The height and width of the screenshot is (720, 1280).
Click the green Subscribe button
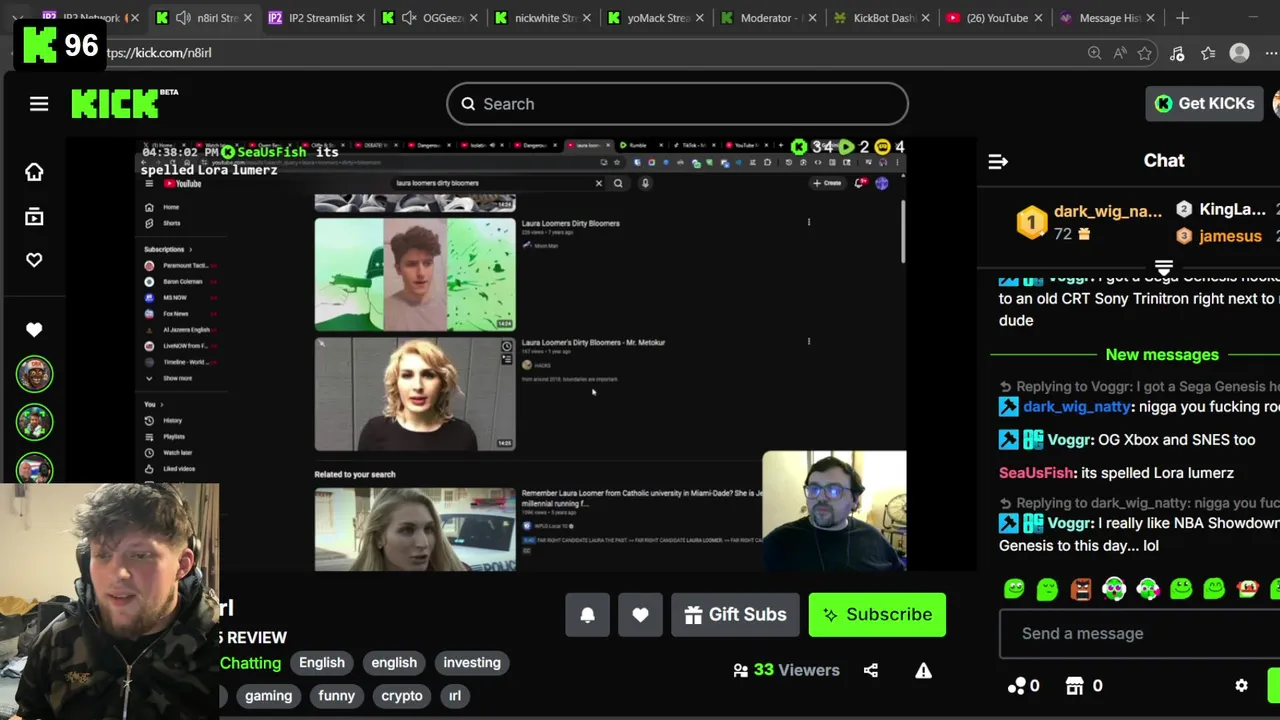(877, 615)
